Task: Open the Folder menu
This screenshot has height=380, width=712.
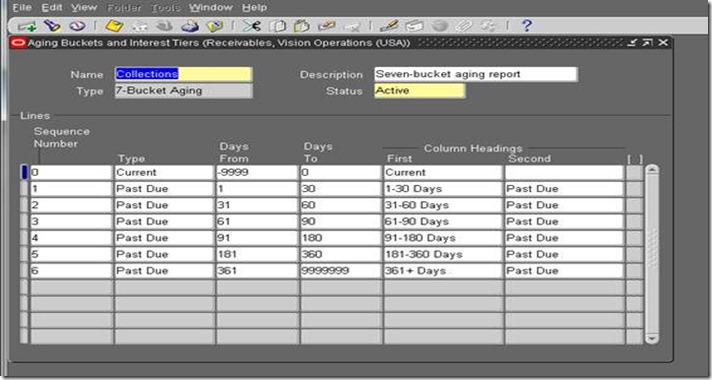Action: [x=124, y=8]
